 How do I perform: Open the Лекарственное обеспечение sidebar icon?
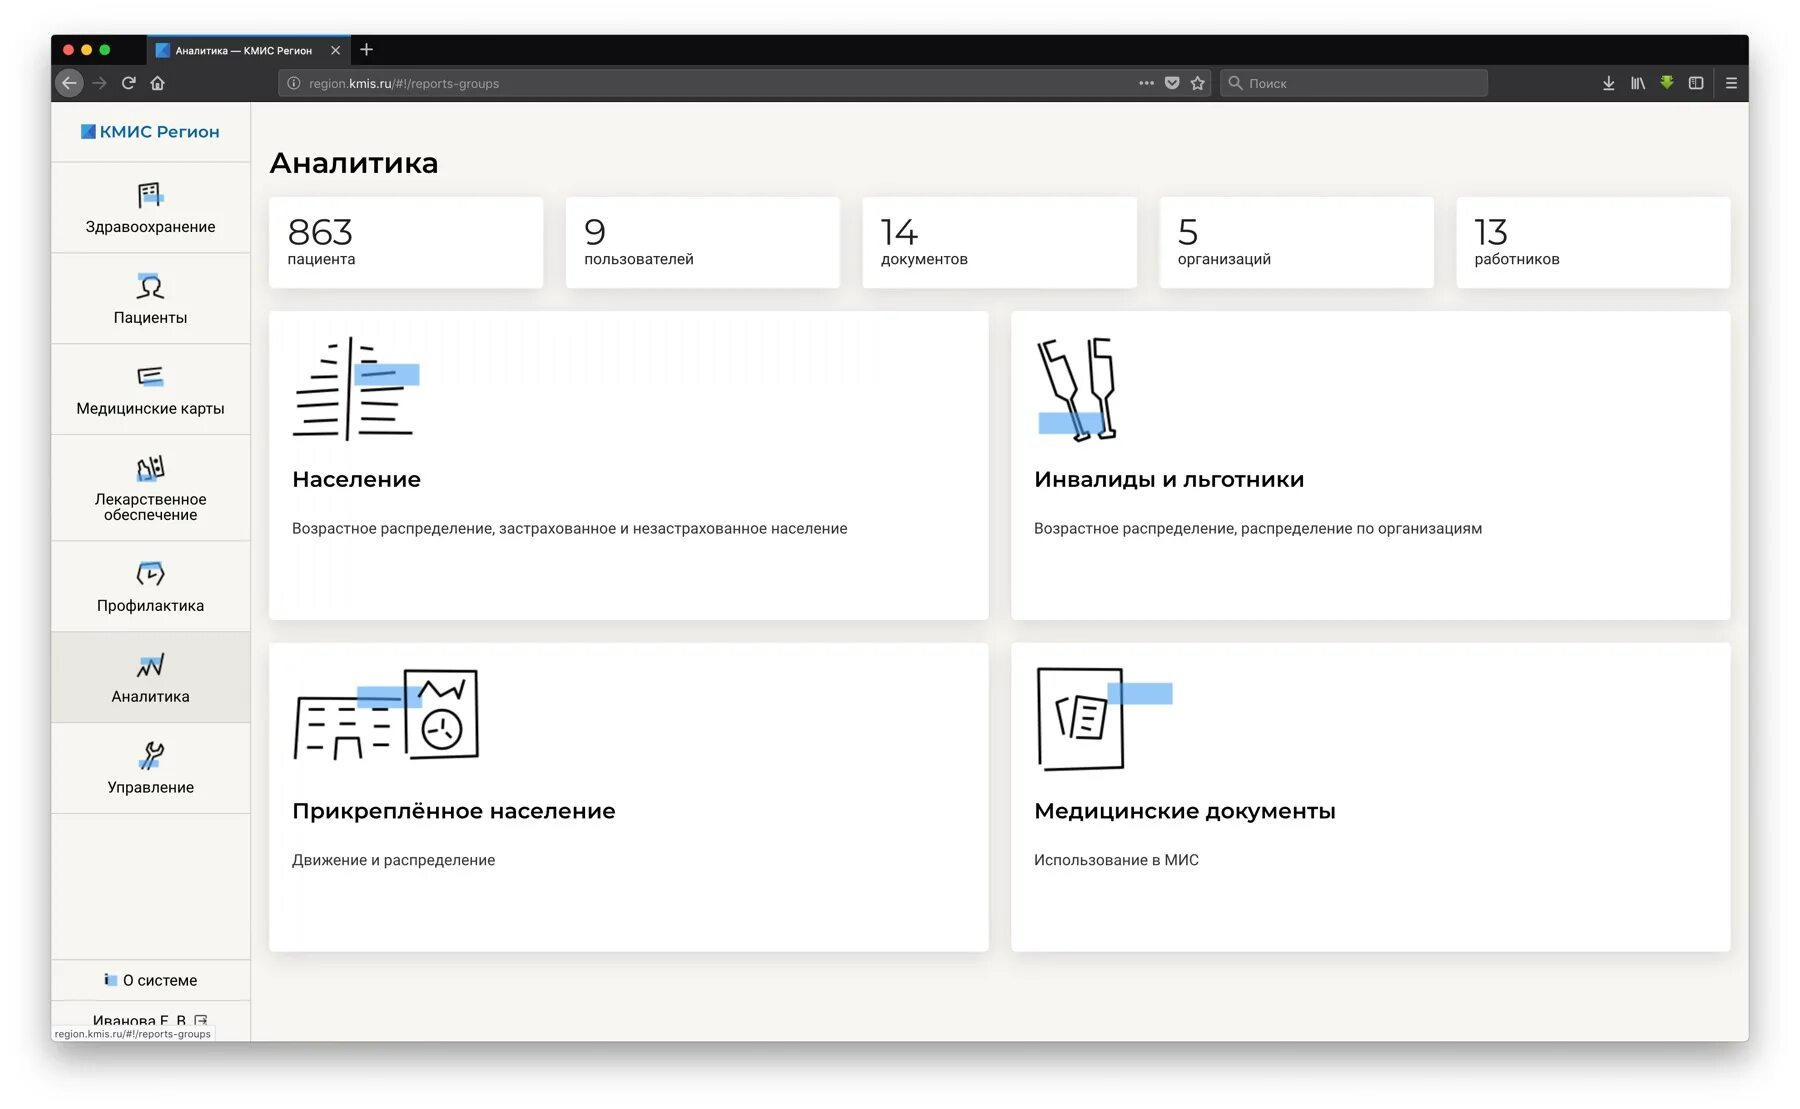(x=150, y=468)
